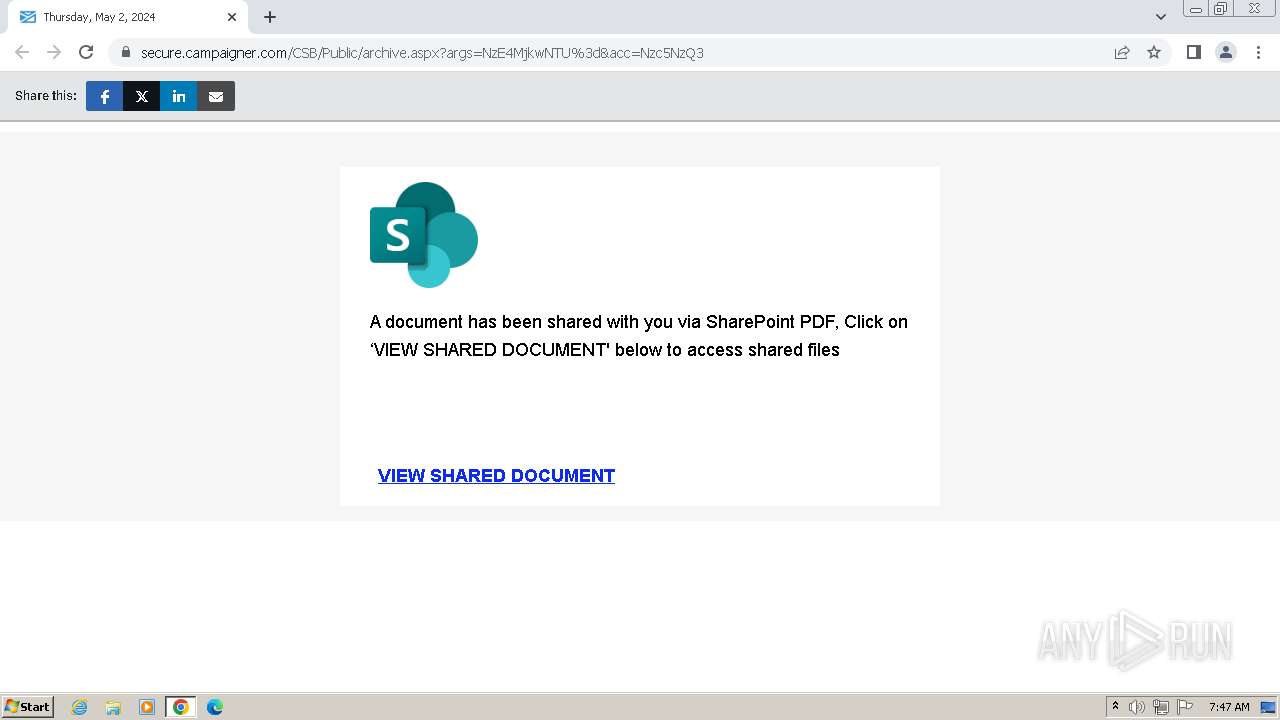
Task: Click the 'Share this:' label
Action: (46, 96)
